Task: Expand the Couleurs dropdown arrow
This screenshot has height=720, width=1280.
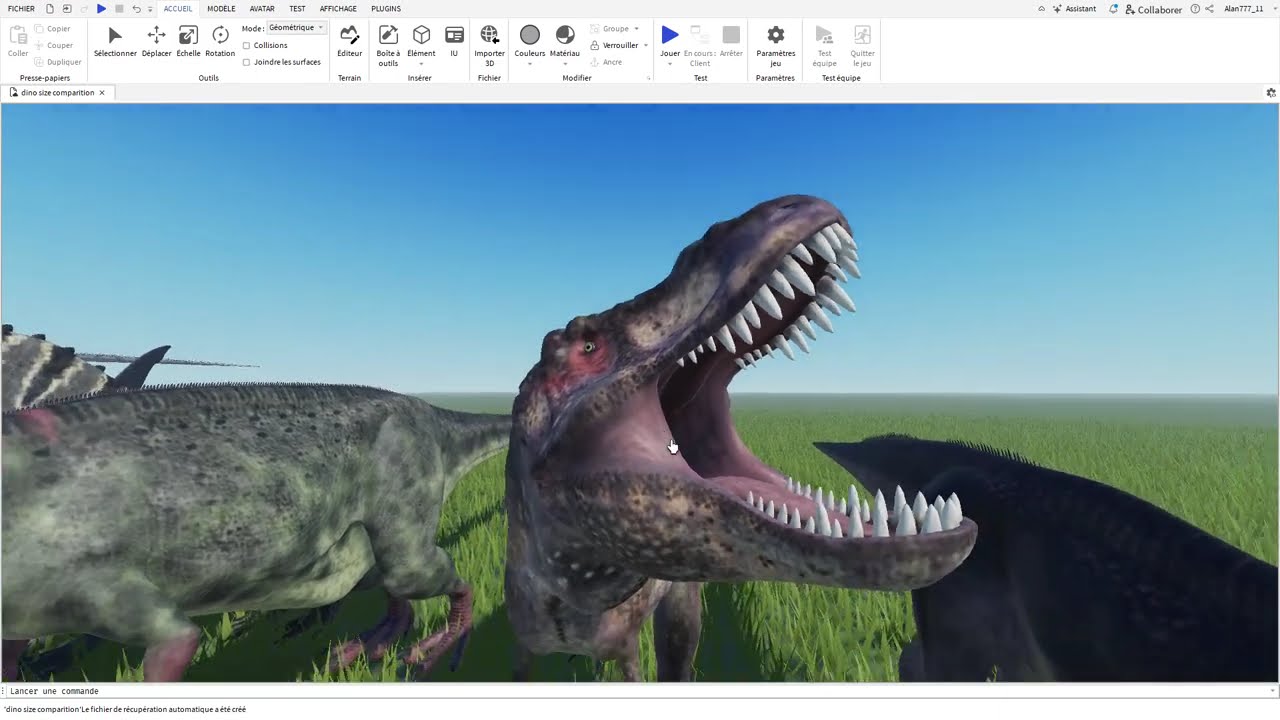Action: (x=530, y=64)
